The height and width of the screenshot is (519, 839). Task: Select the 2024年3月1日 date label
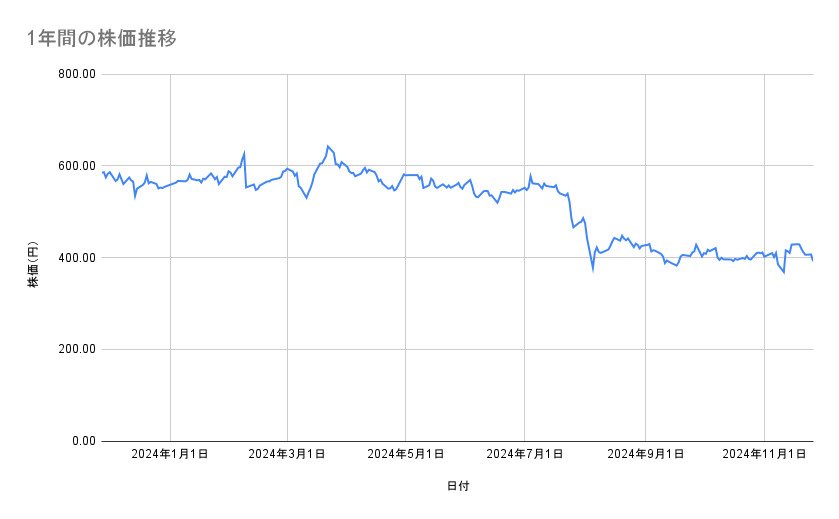(x=288, y=455)
